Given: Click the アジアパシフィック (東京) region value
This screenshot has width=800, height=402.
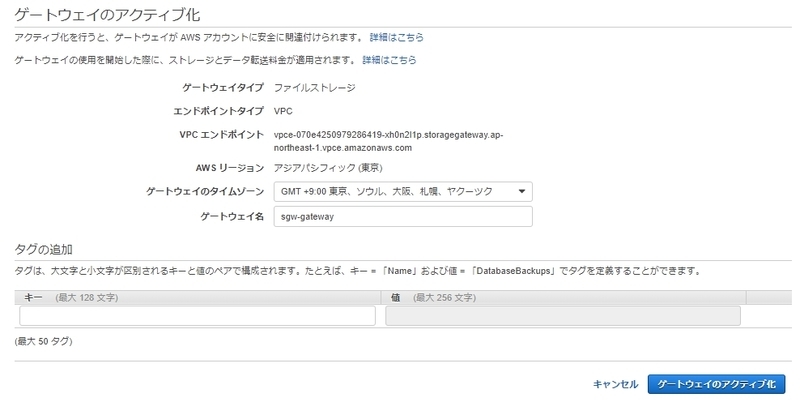Looking at the screenshot, I should pos(328,168).
